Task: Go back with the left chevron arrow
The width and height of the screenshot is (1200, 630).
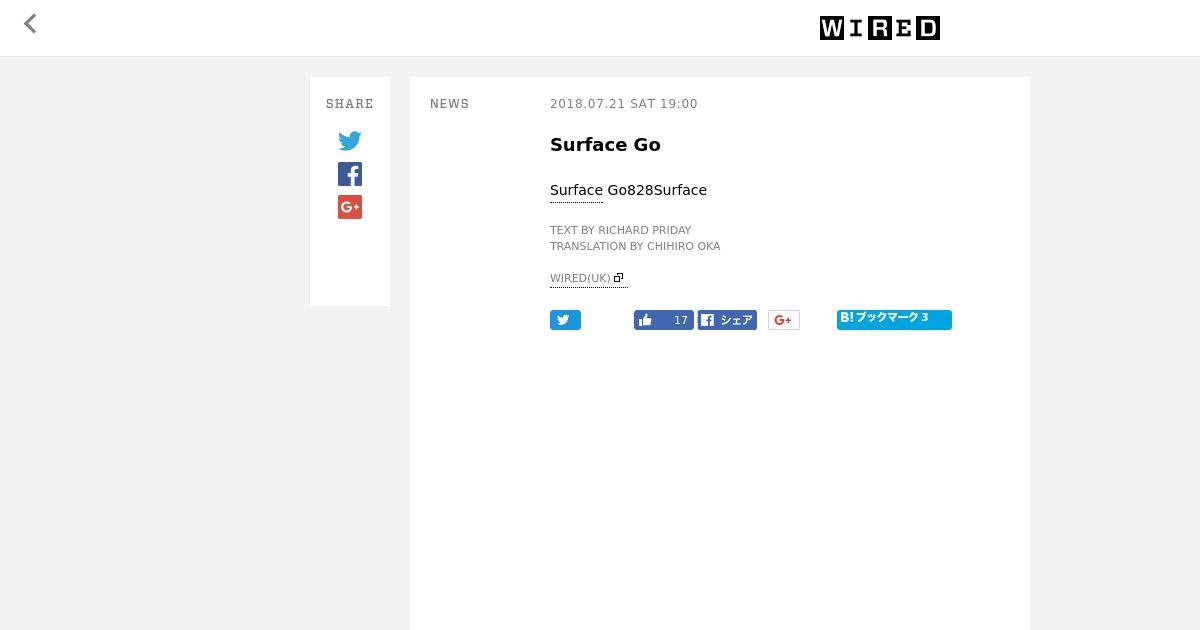Action: click(30, 24)
